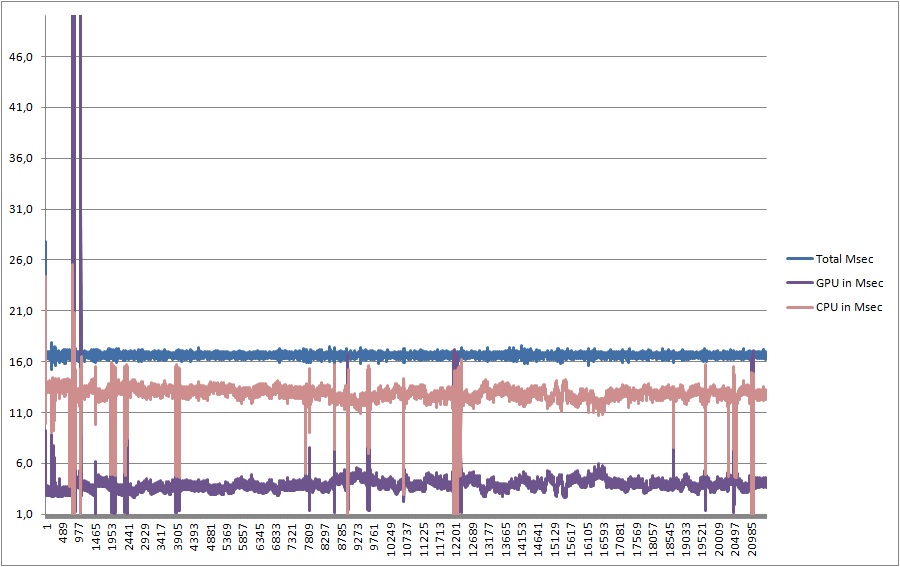Select the 26,0 value on vertical axis

[22, 260]
